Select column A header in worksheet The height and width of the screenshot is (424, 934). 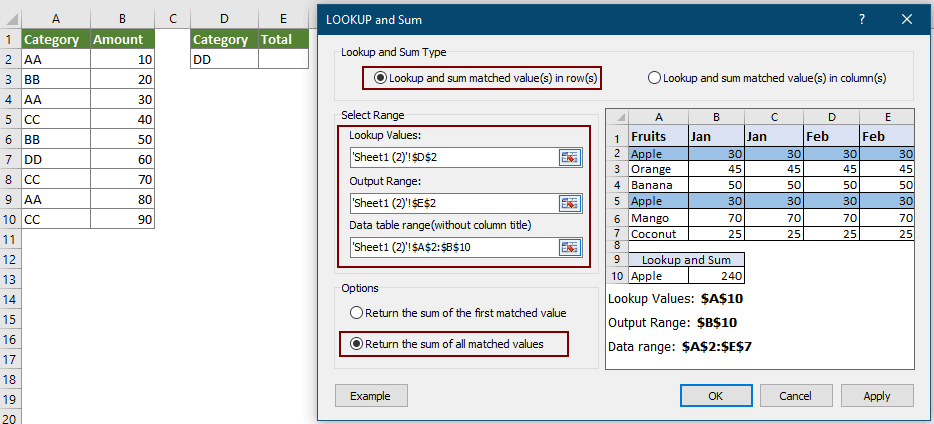[55, 18]
